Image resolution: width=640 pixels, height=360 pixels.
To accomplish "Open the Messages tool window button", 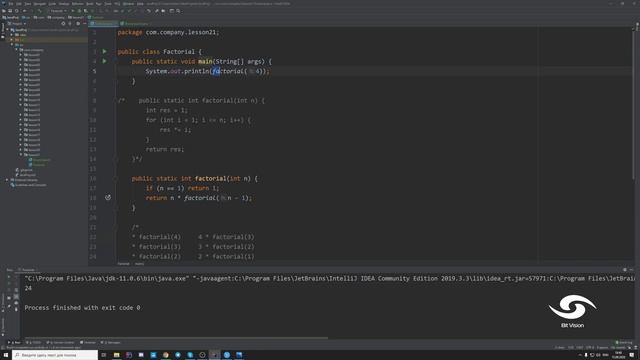I will [x=111, y=342].
